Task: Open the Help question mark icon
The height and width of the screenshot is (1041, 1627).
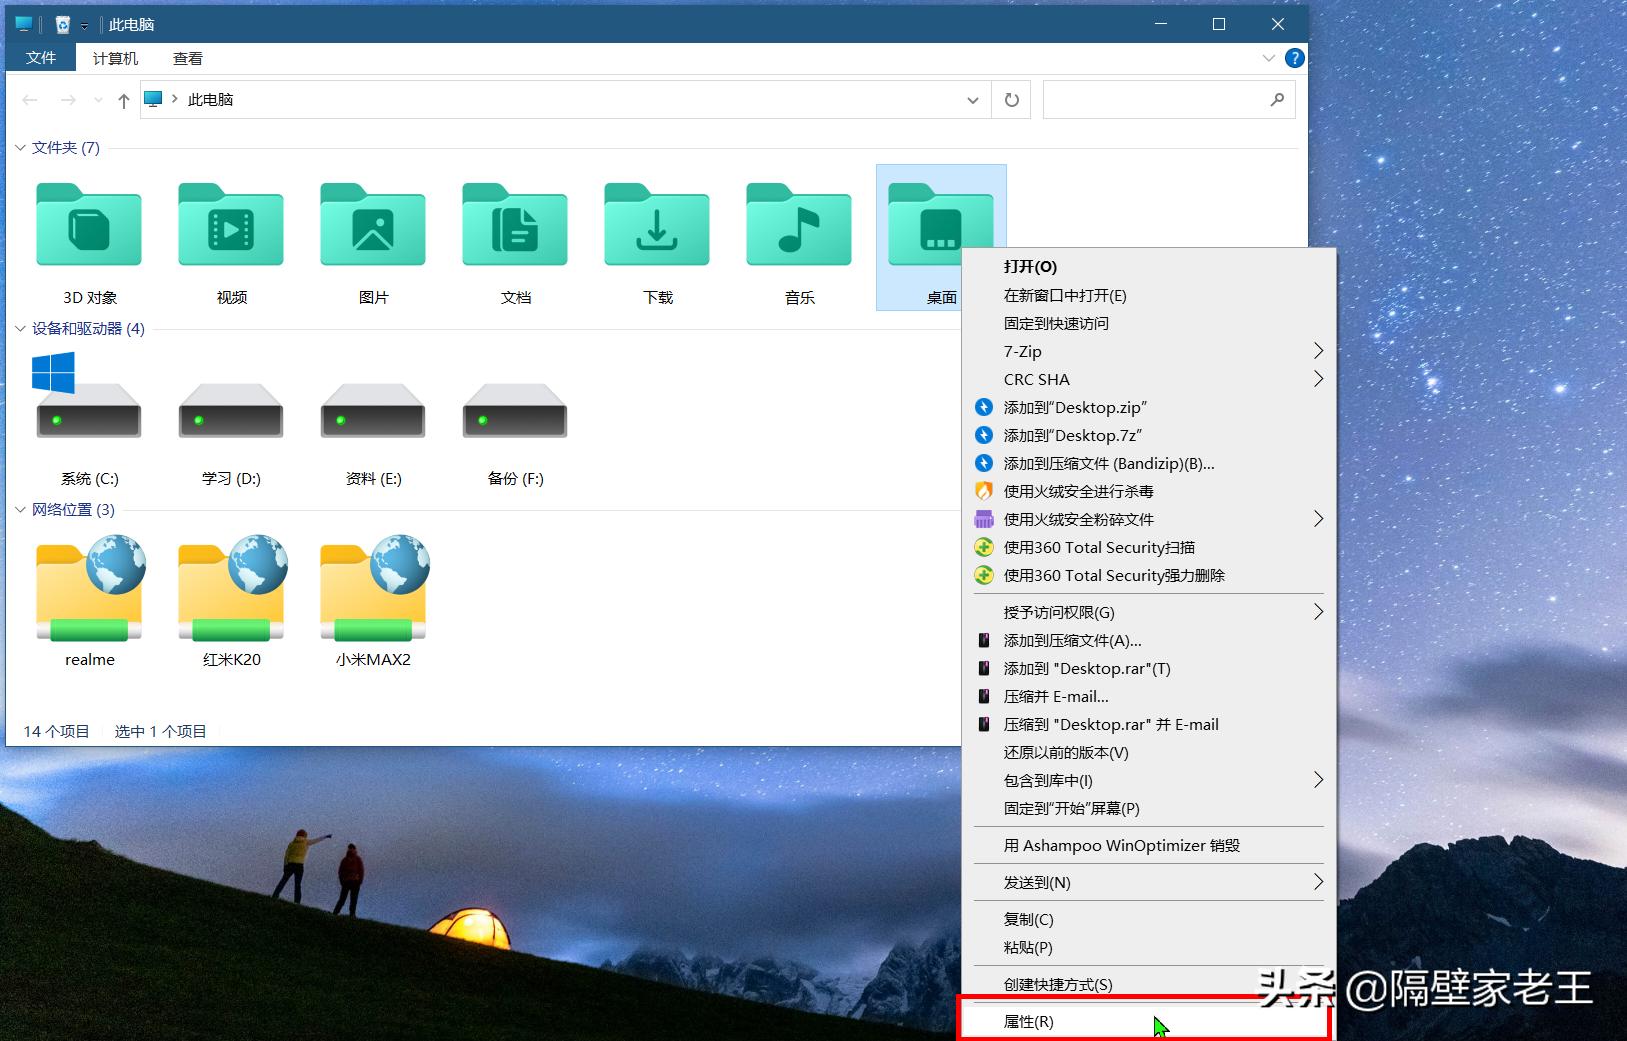Action: coord(1295,58)
